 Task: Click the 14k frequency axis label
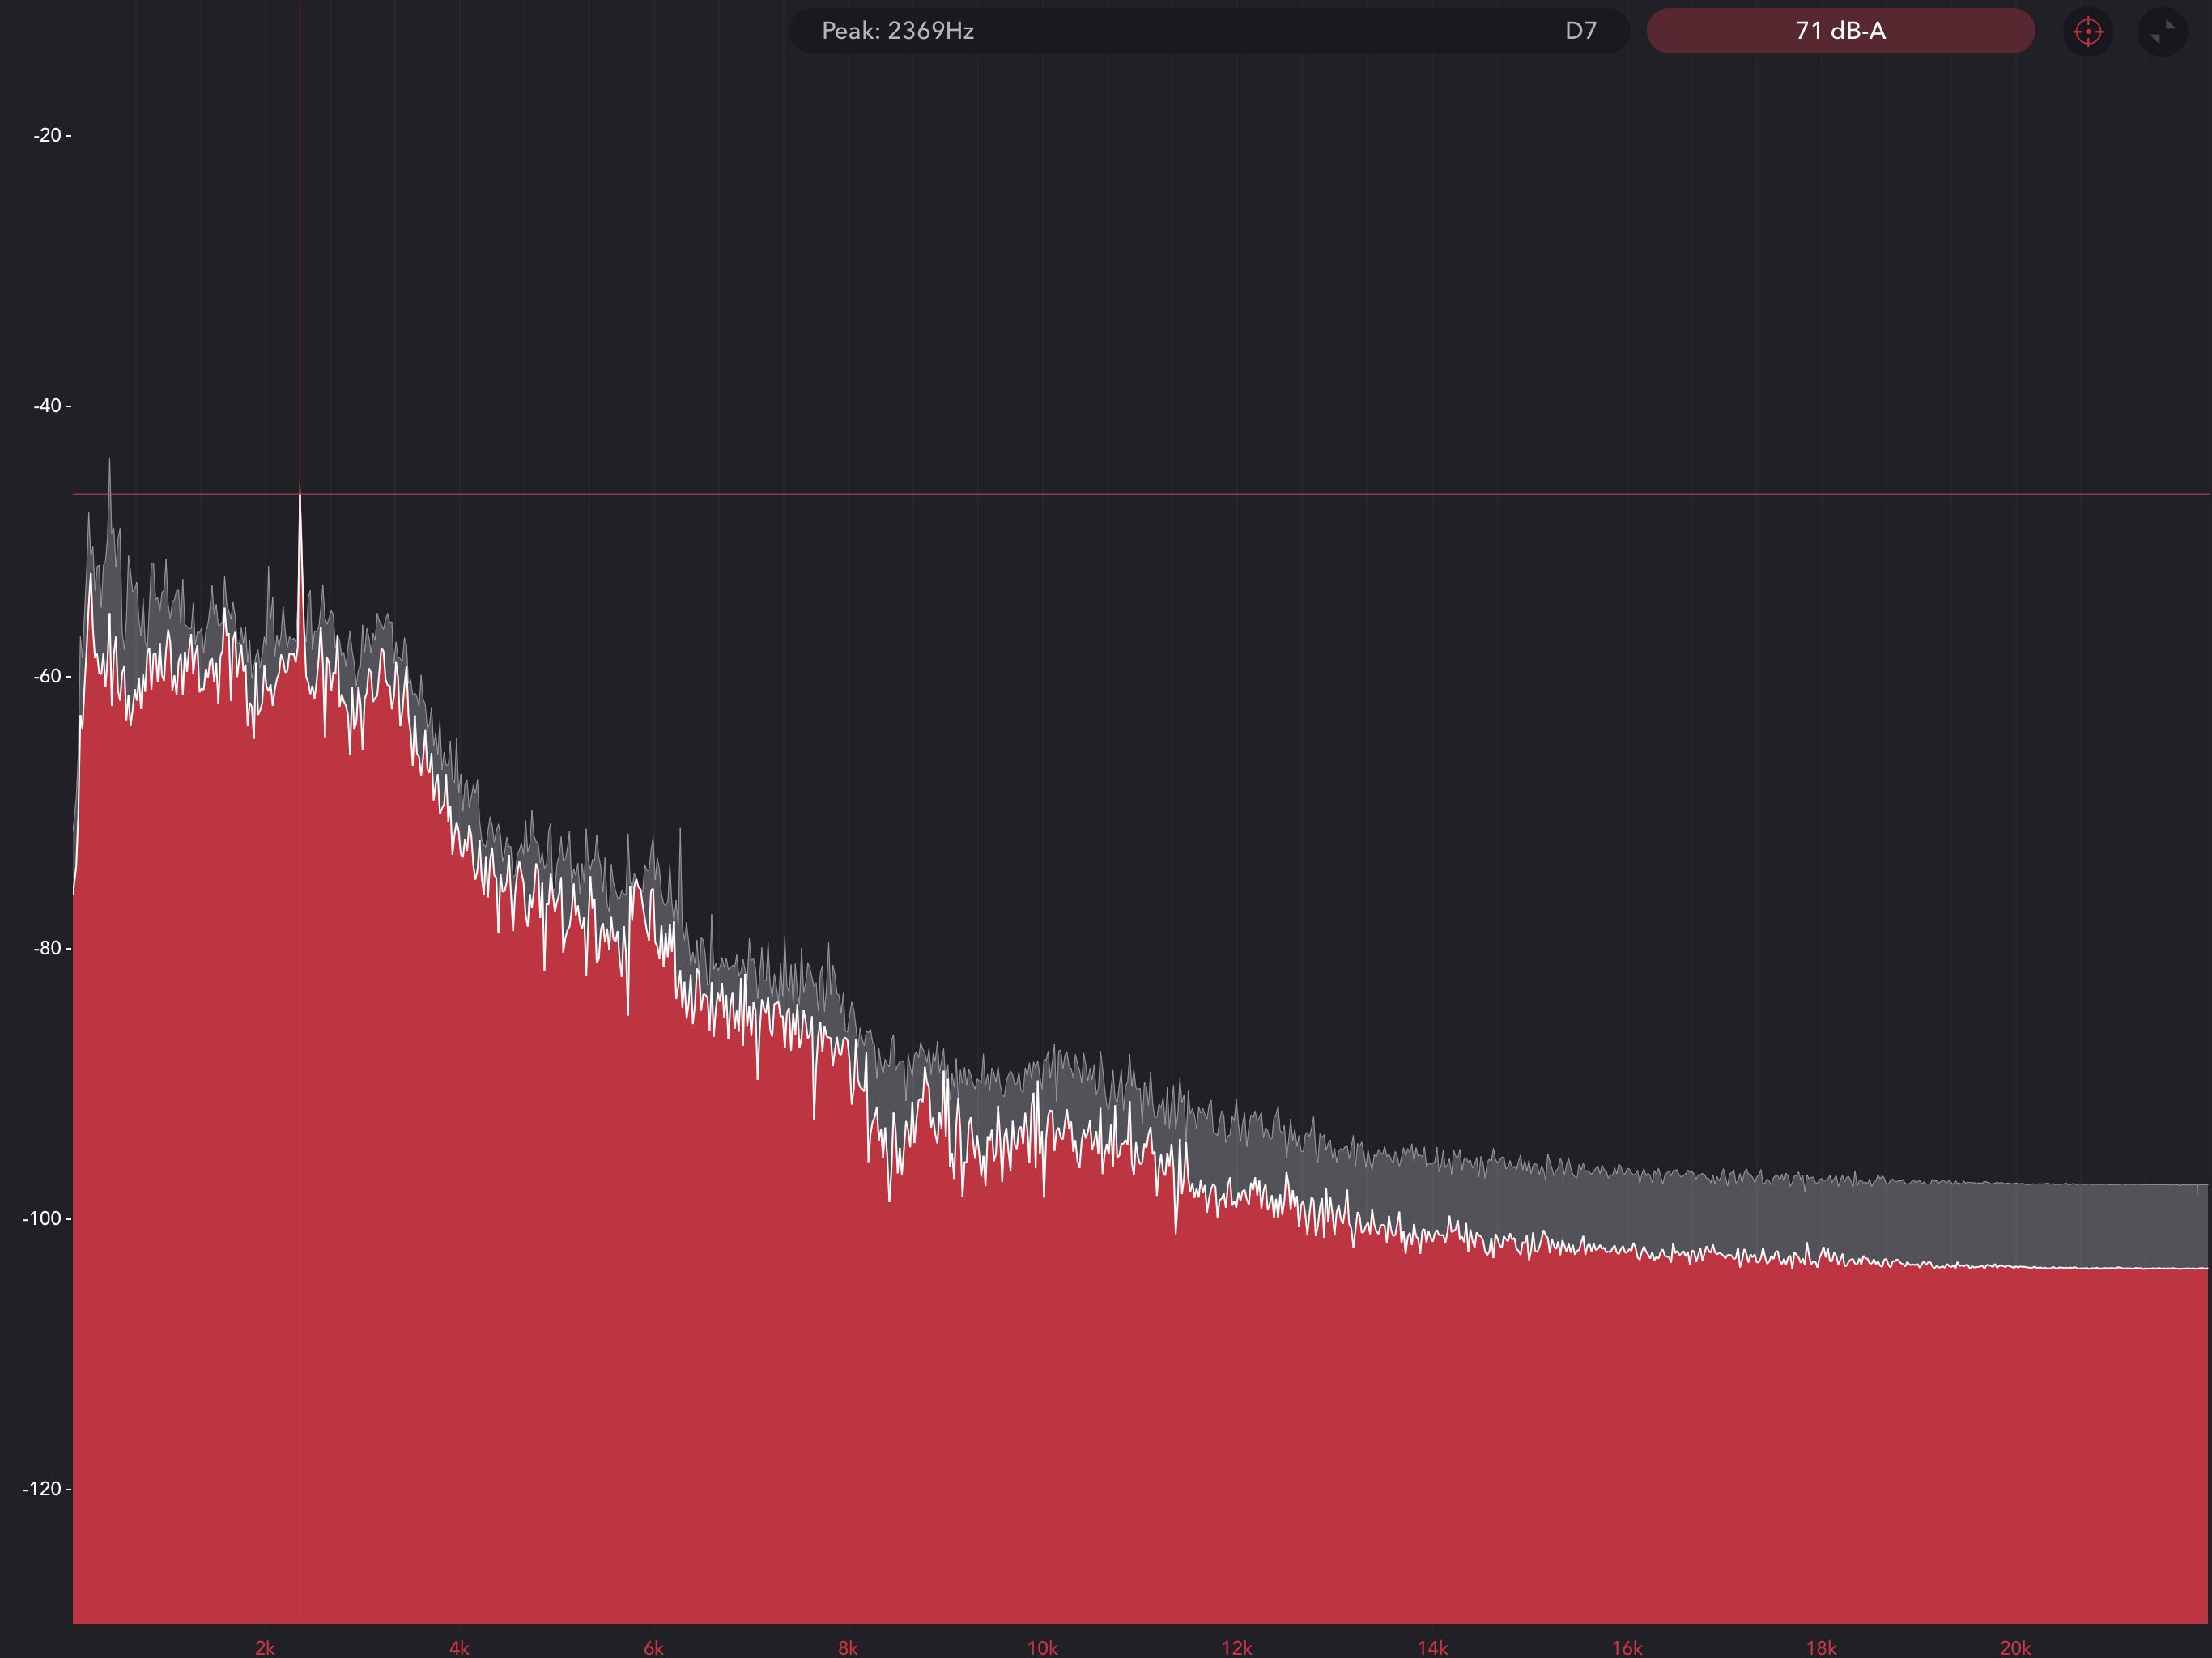click(x=1432, y=1647)
